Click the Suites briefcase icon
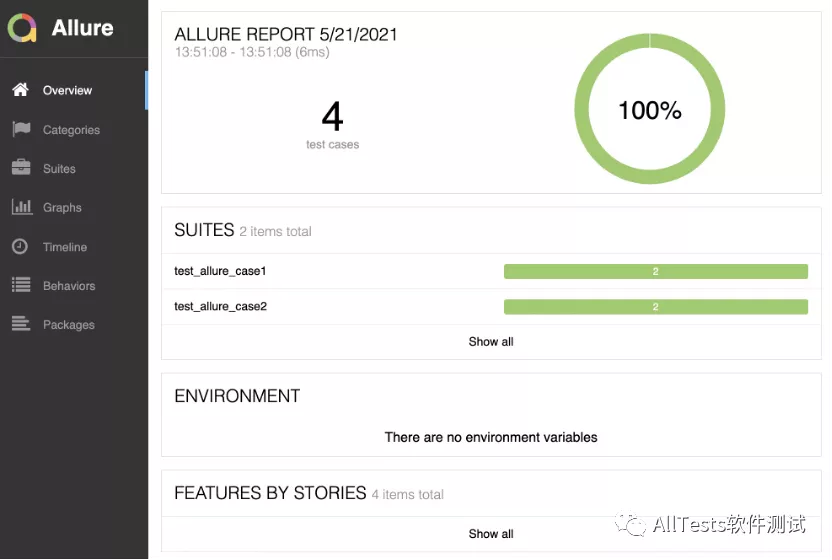The height and width of the screenshot is (560, 832). point(20,168)
